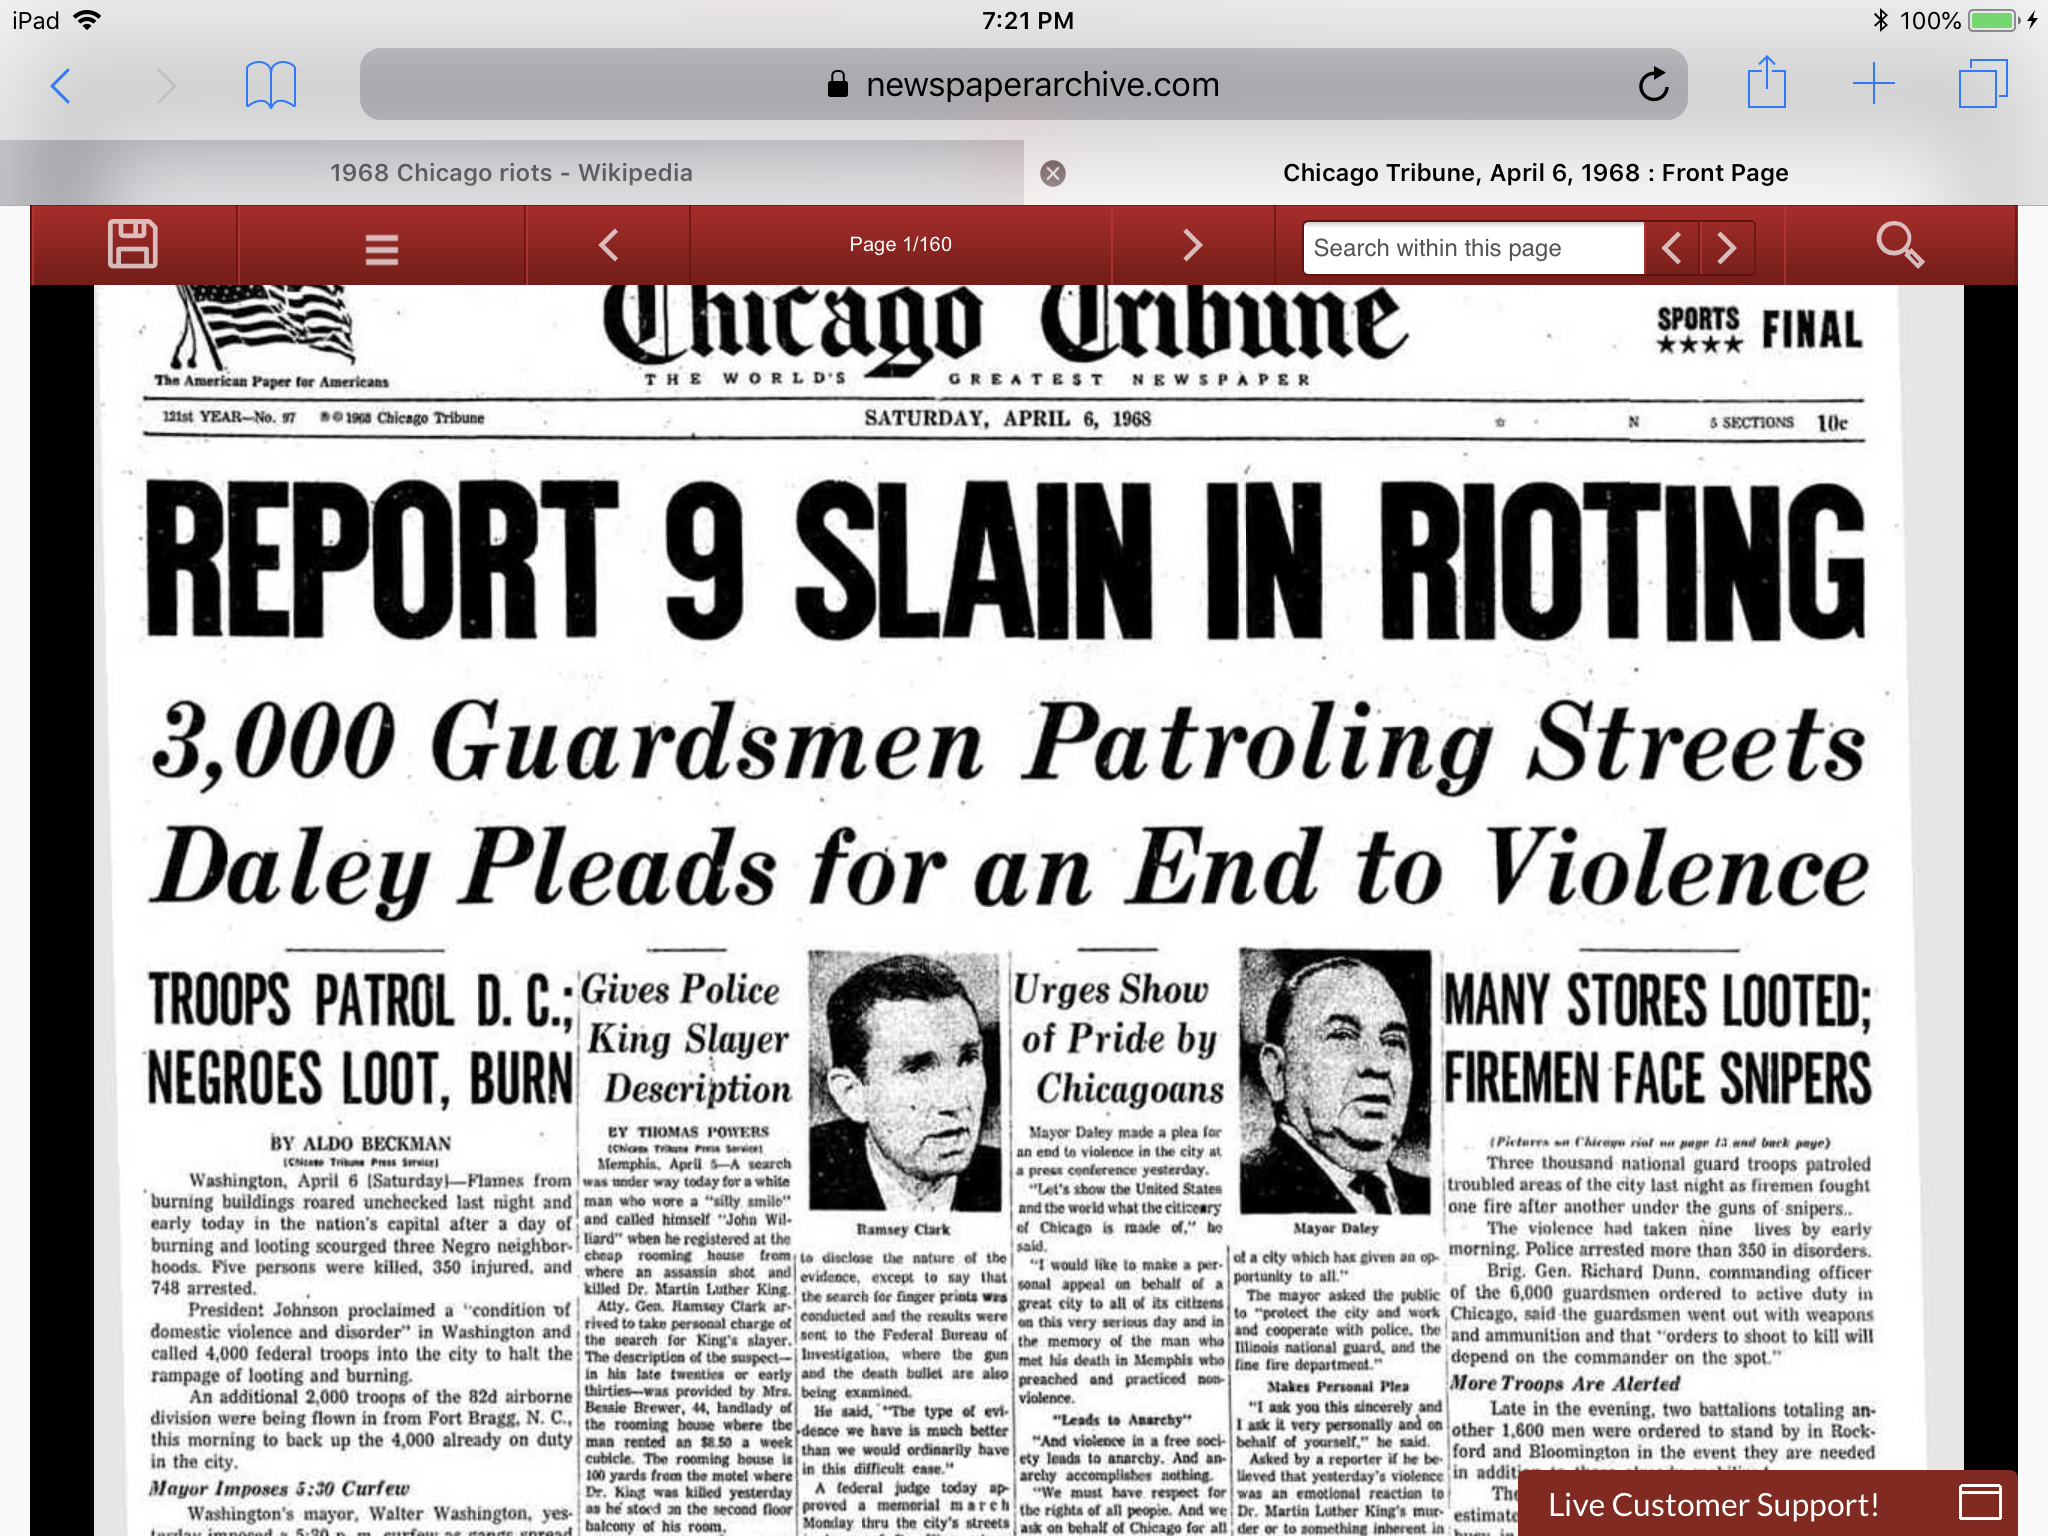This screenshot has width=2048, height=1536.
Task: Open Safari bookmarks book icon
Action: pyautogui.click(x=270, y=85)
